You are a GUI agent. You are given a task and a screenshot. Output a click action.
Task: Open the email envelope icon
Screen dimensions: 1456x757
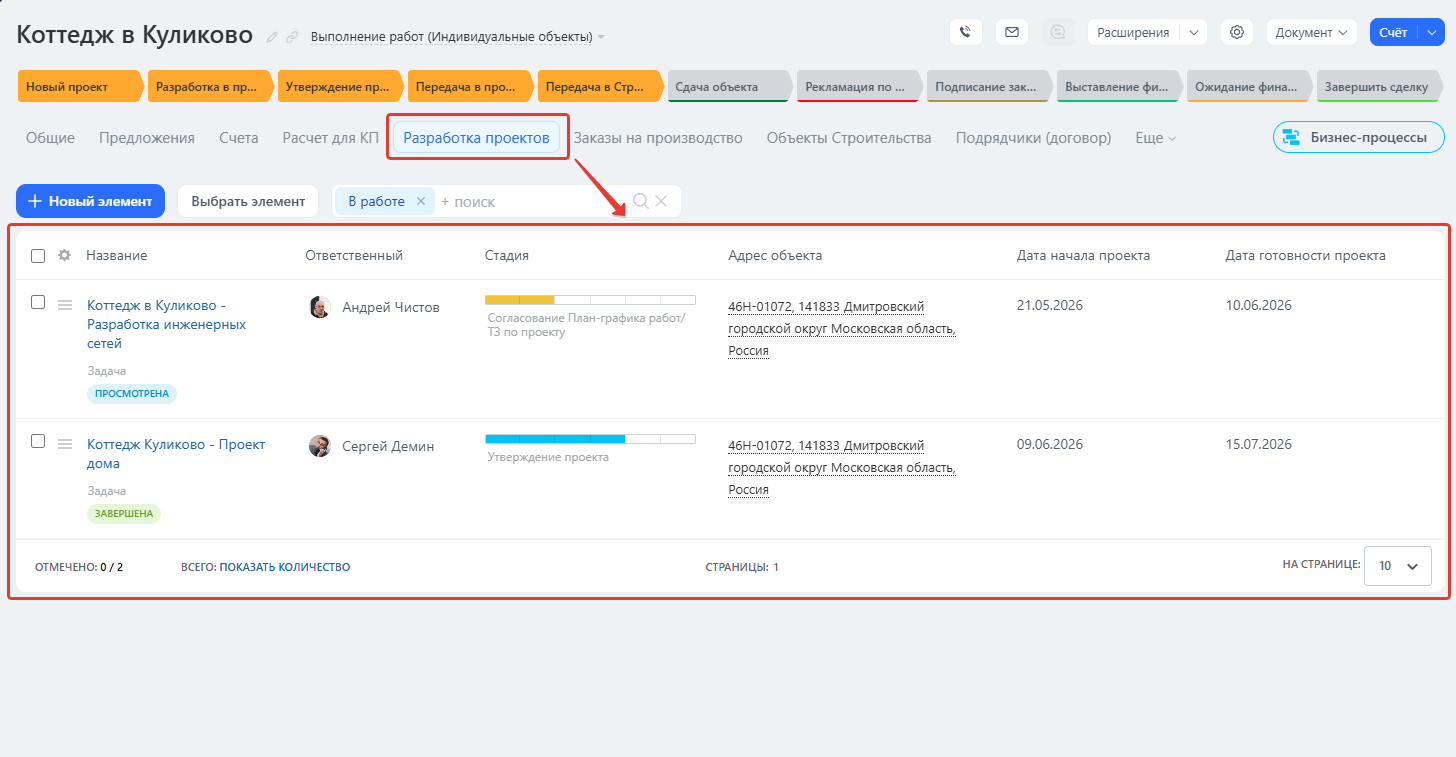(1011, 32)
